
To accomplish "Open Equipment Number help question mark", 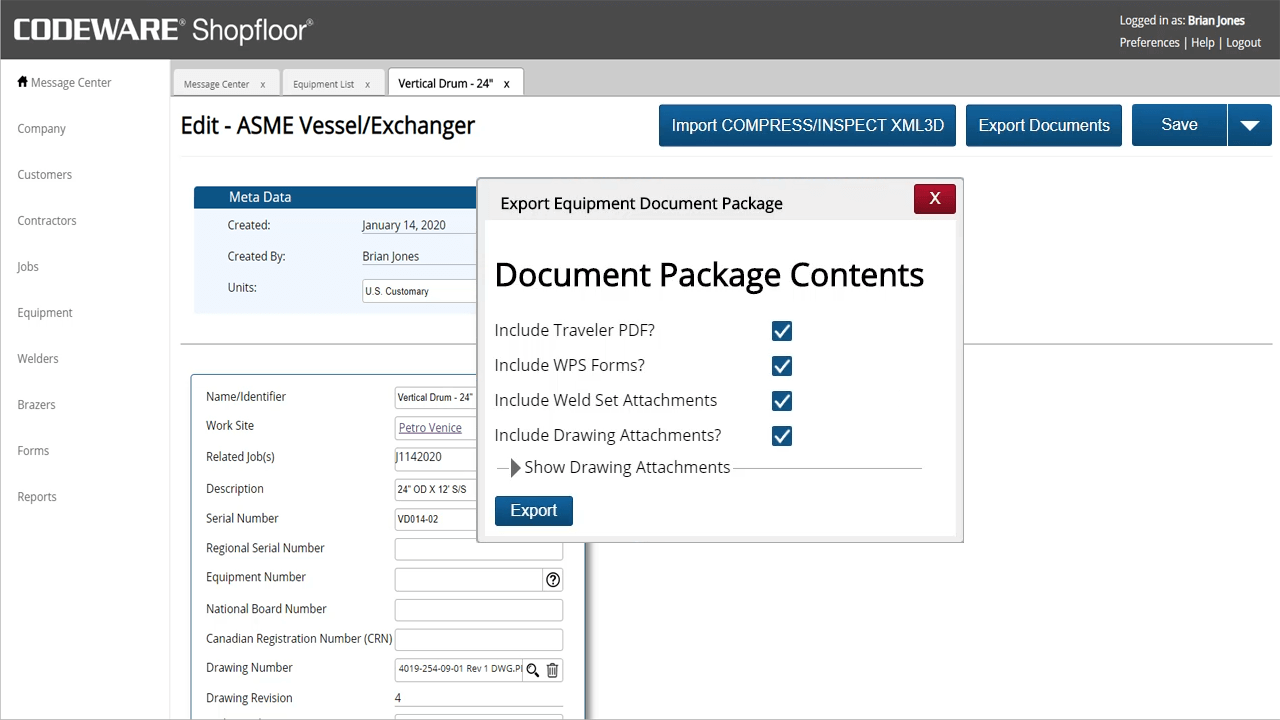I will point(553,580).
